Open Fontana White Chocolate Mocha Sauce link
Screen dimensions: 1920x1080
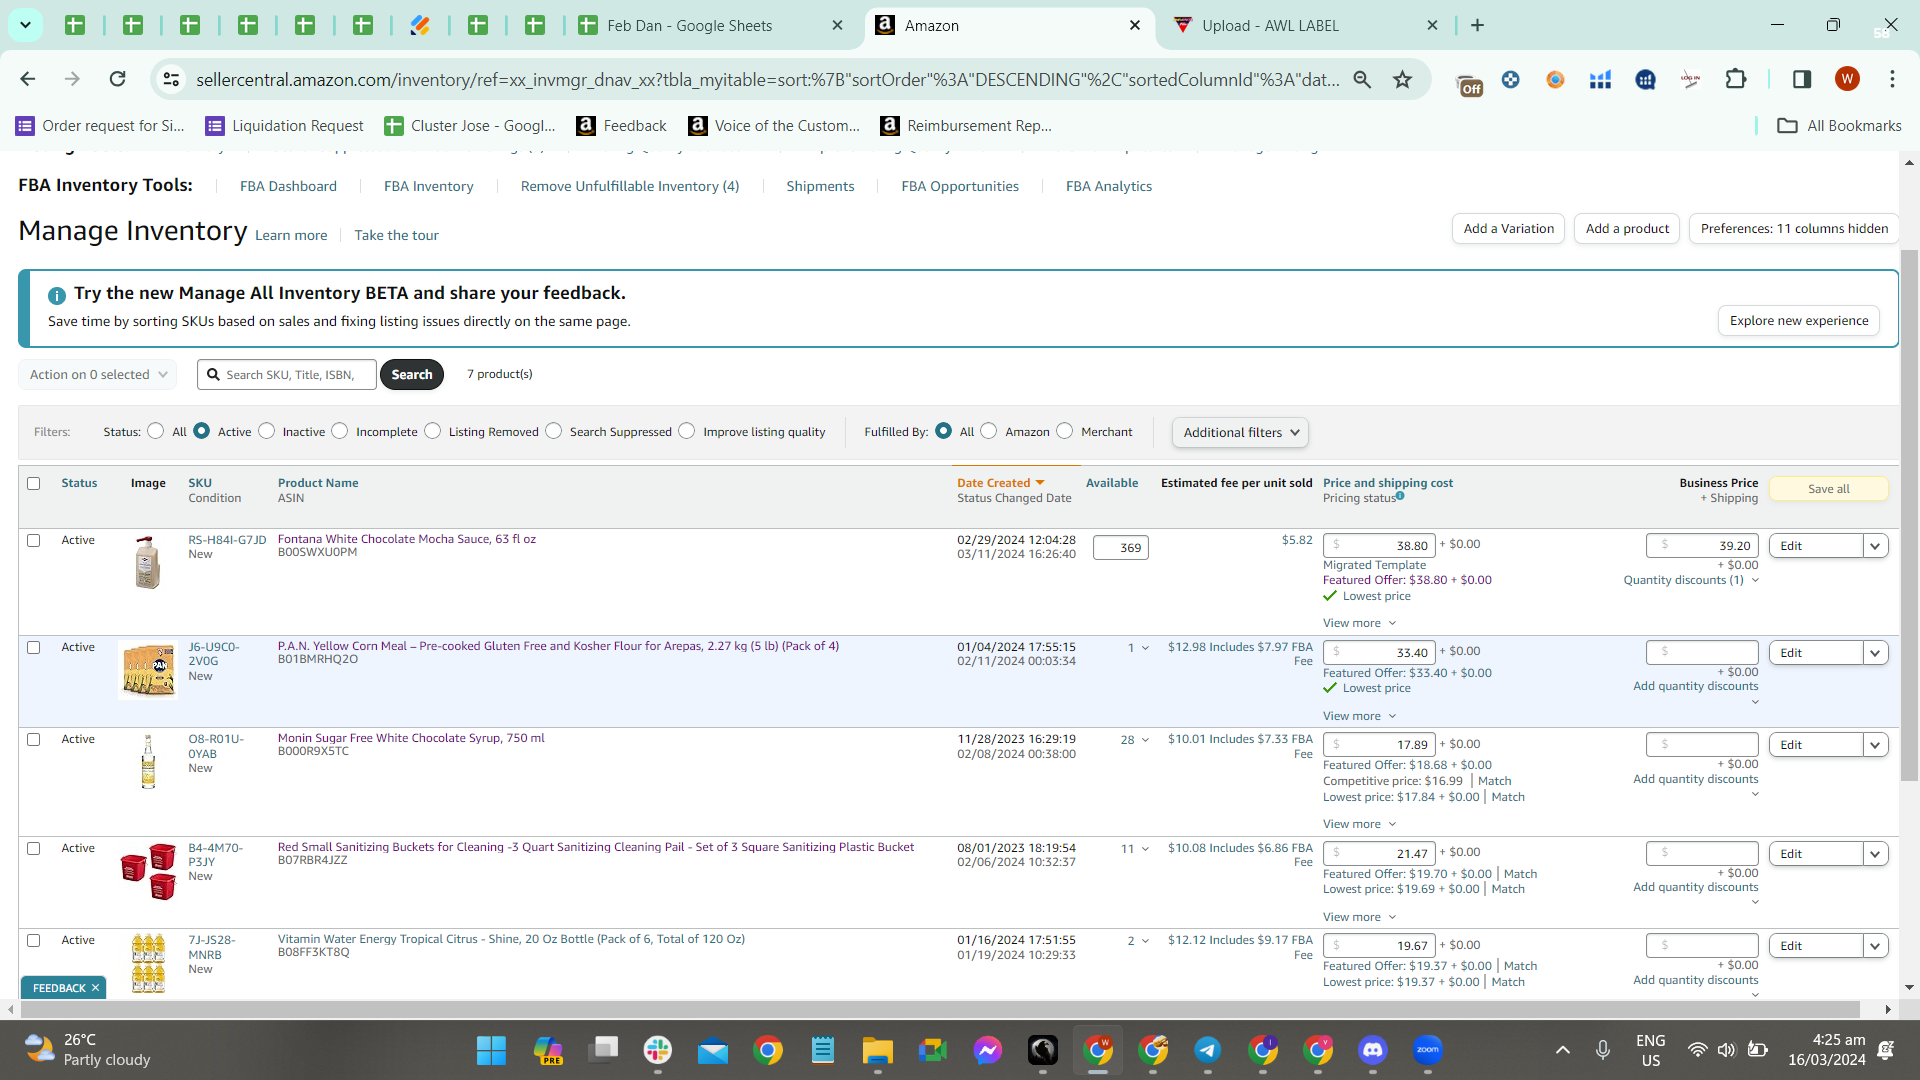(x=407, y=539)
